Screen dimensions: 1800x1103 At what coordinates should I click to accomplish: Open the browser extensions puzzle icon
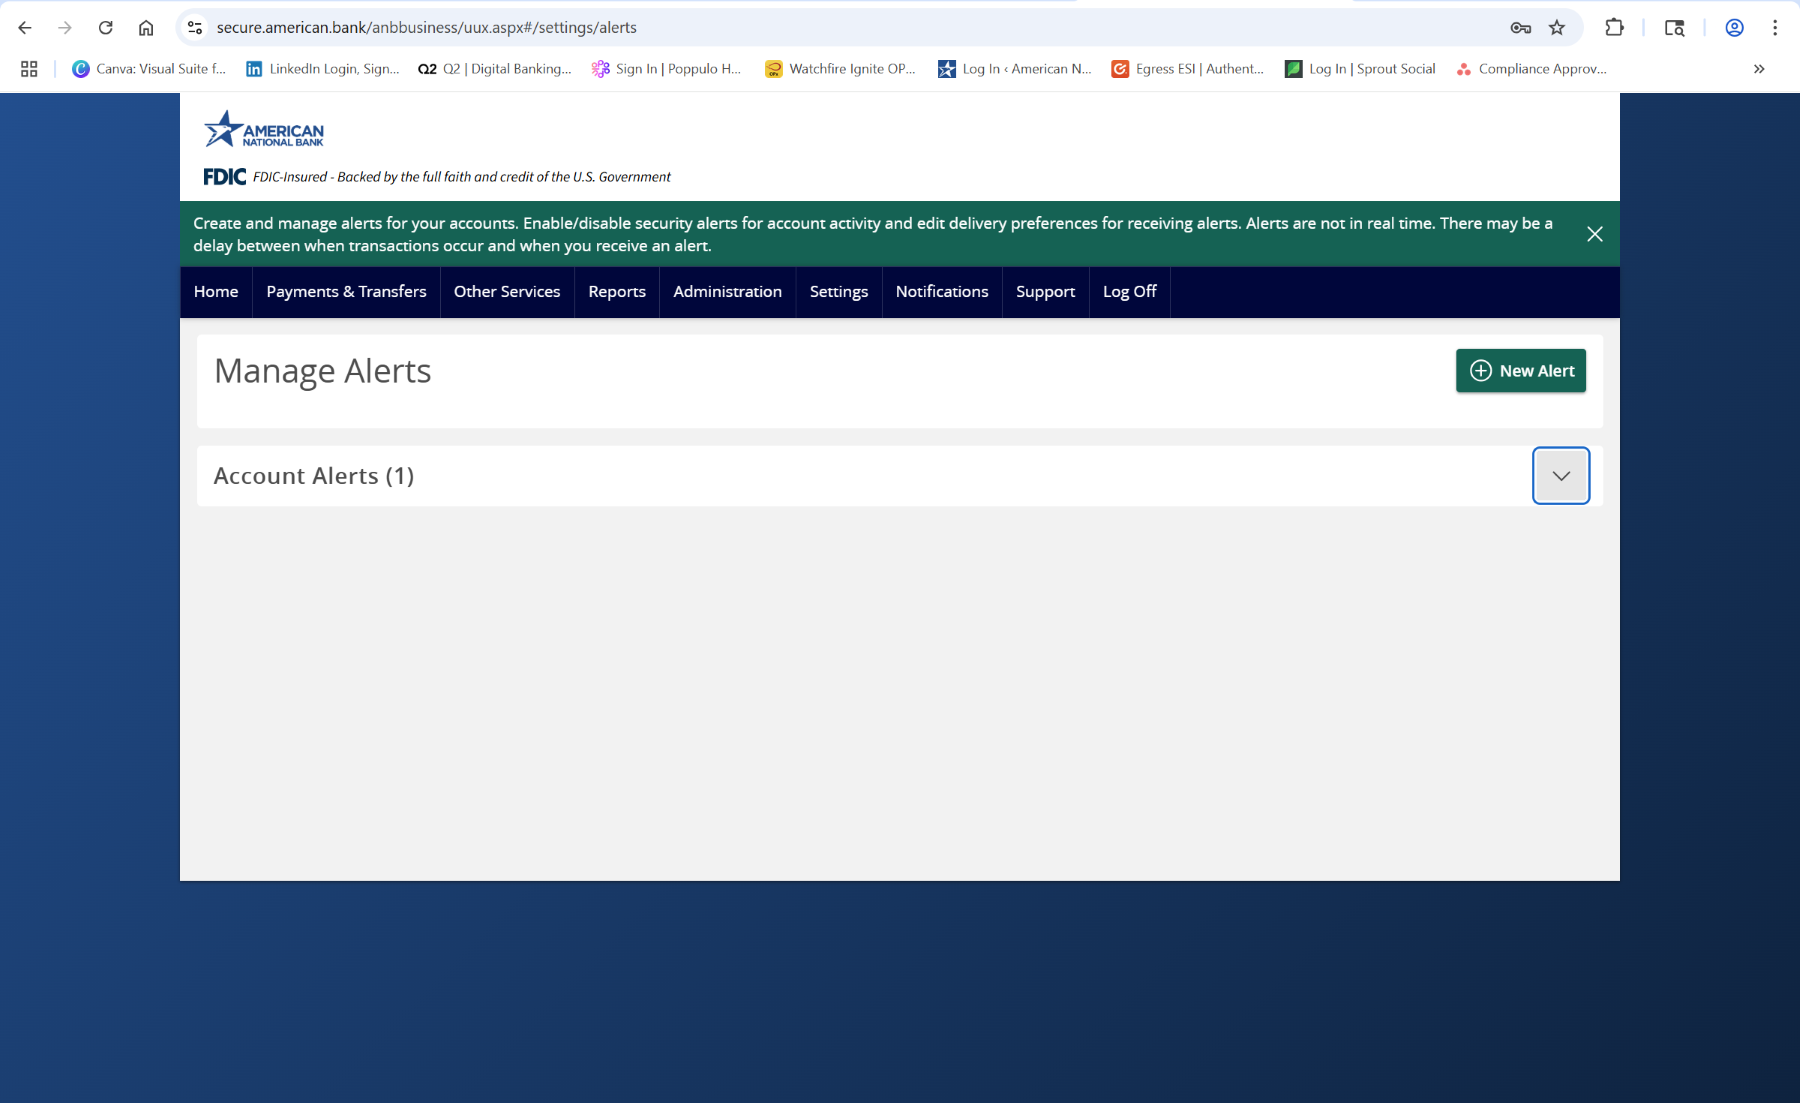[1615, 27]
